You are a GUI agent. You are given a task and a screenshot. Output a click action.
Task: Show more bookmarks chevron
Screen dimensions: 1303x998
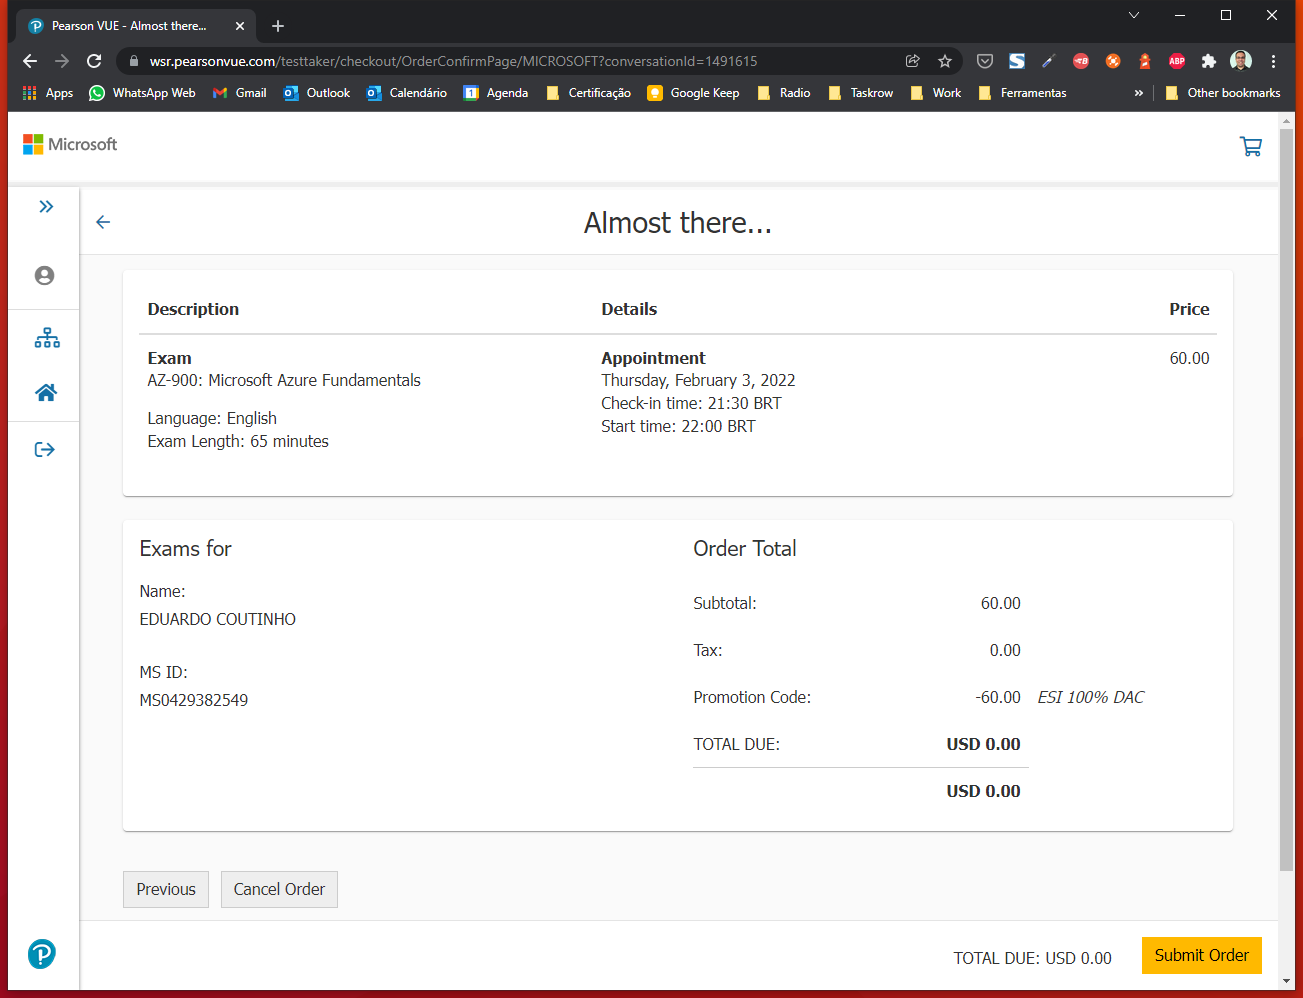click(x=1138, y=93)
